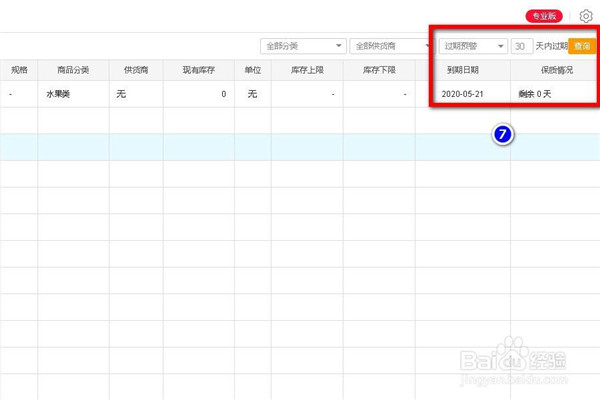
Task: Select the 商品分类 column header
Action: tap(73, 70)
